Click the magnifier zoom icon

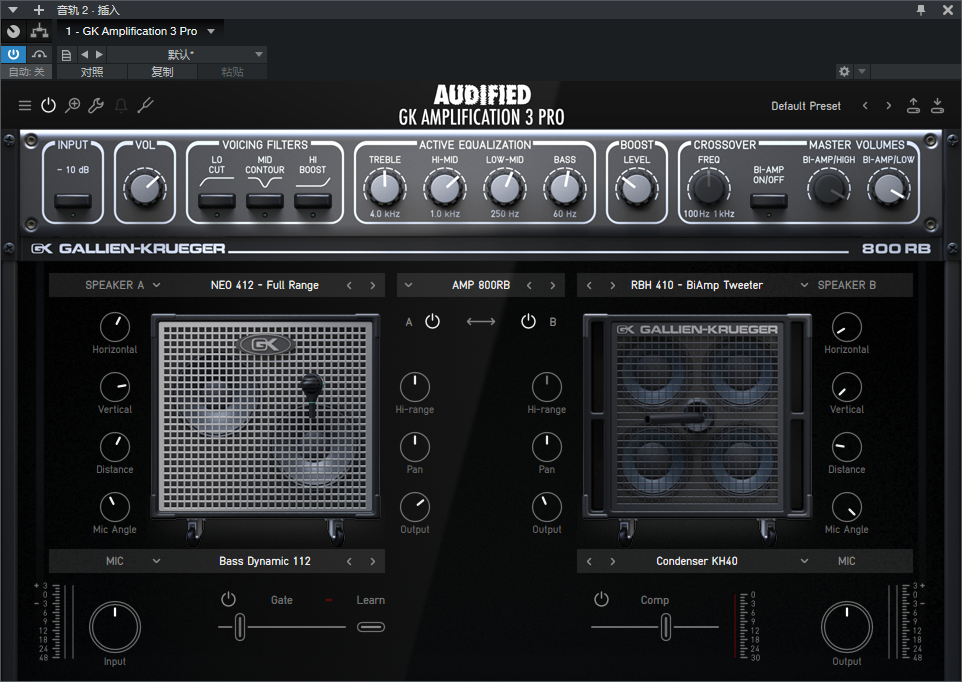click(x=72, y=105)
